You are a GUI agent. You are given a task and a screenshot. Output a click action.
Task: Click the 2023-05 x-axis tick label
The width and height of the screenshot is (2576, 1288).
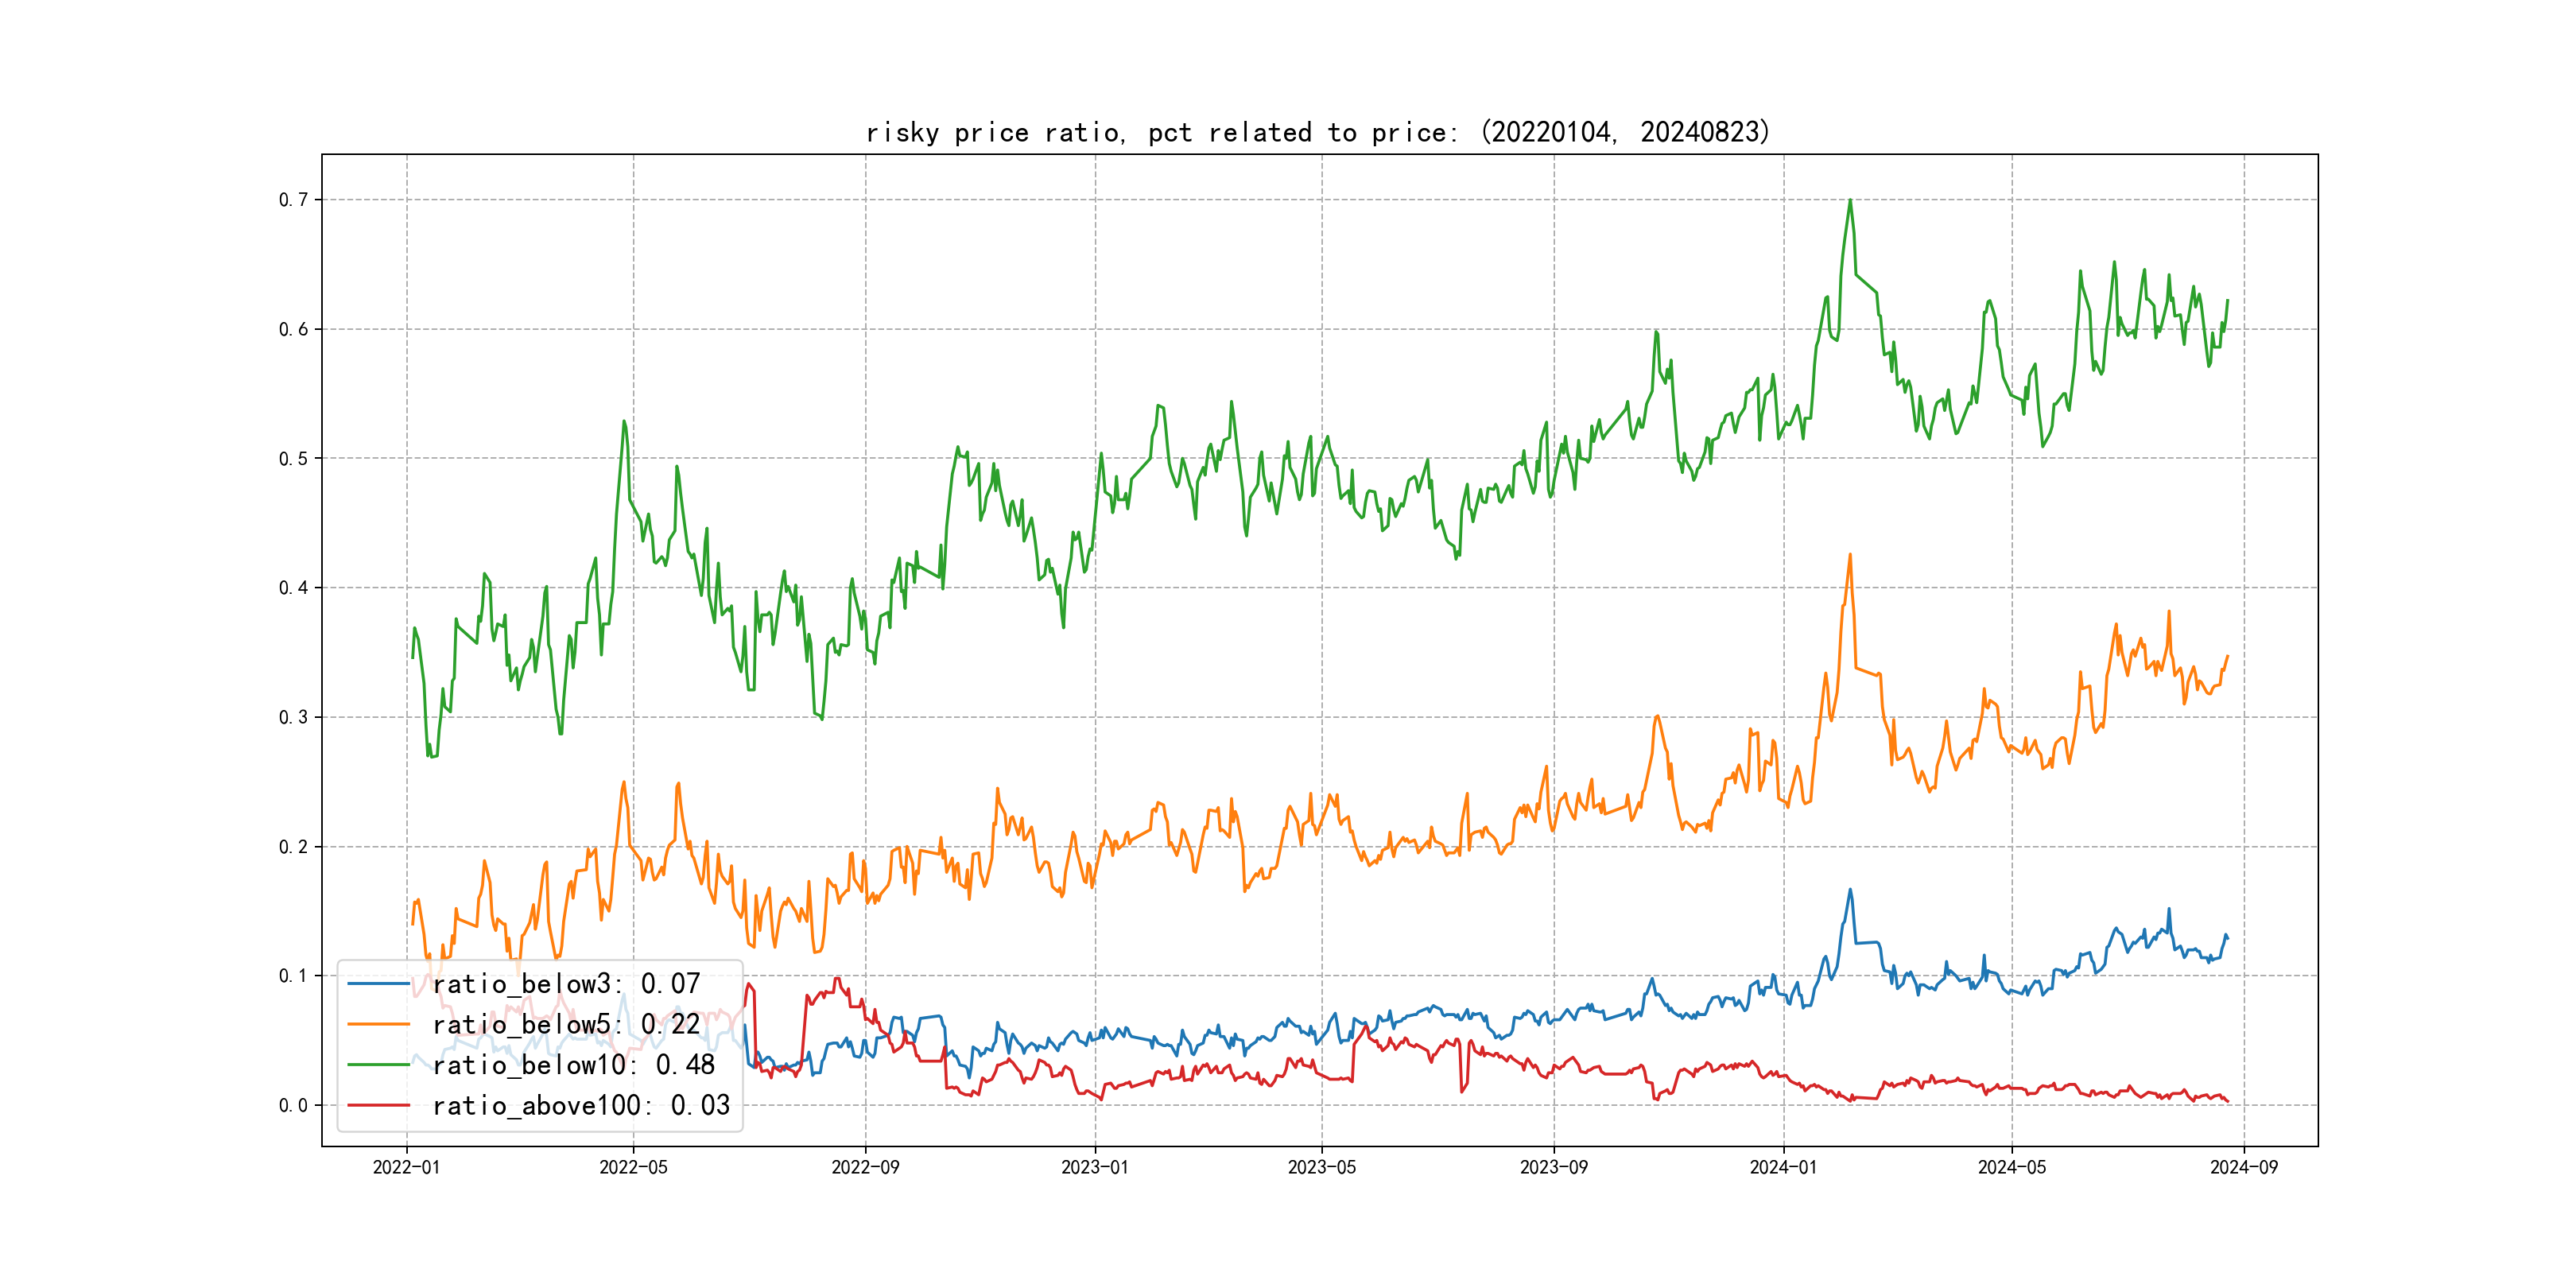pyautogui.click(x=1321, y=1167)
